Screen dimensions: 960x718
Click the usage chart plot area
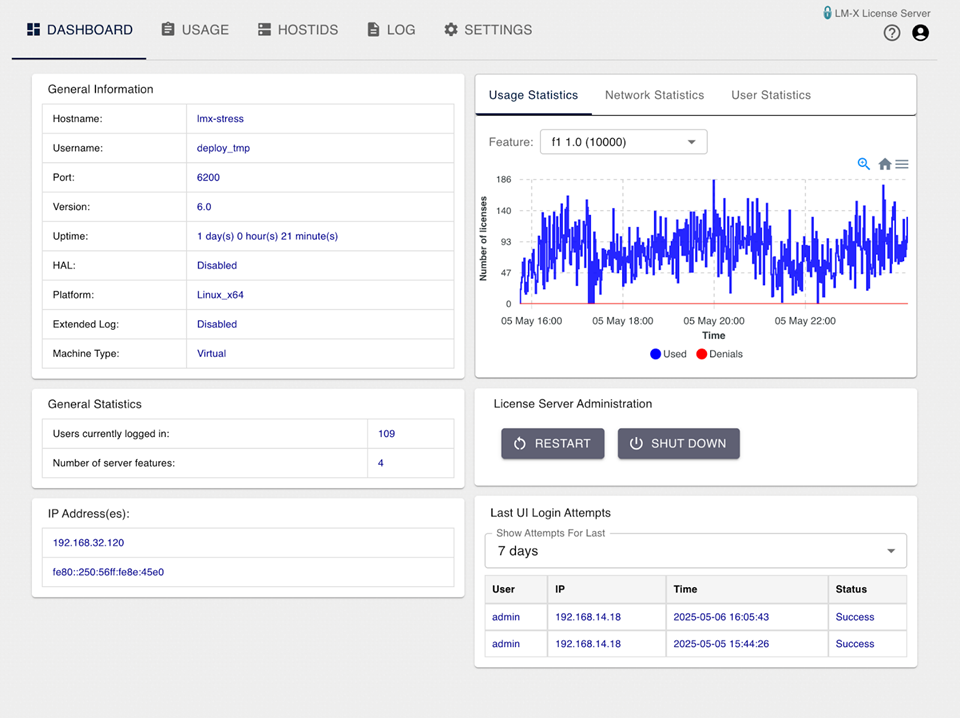click(x=714, y=242)
